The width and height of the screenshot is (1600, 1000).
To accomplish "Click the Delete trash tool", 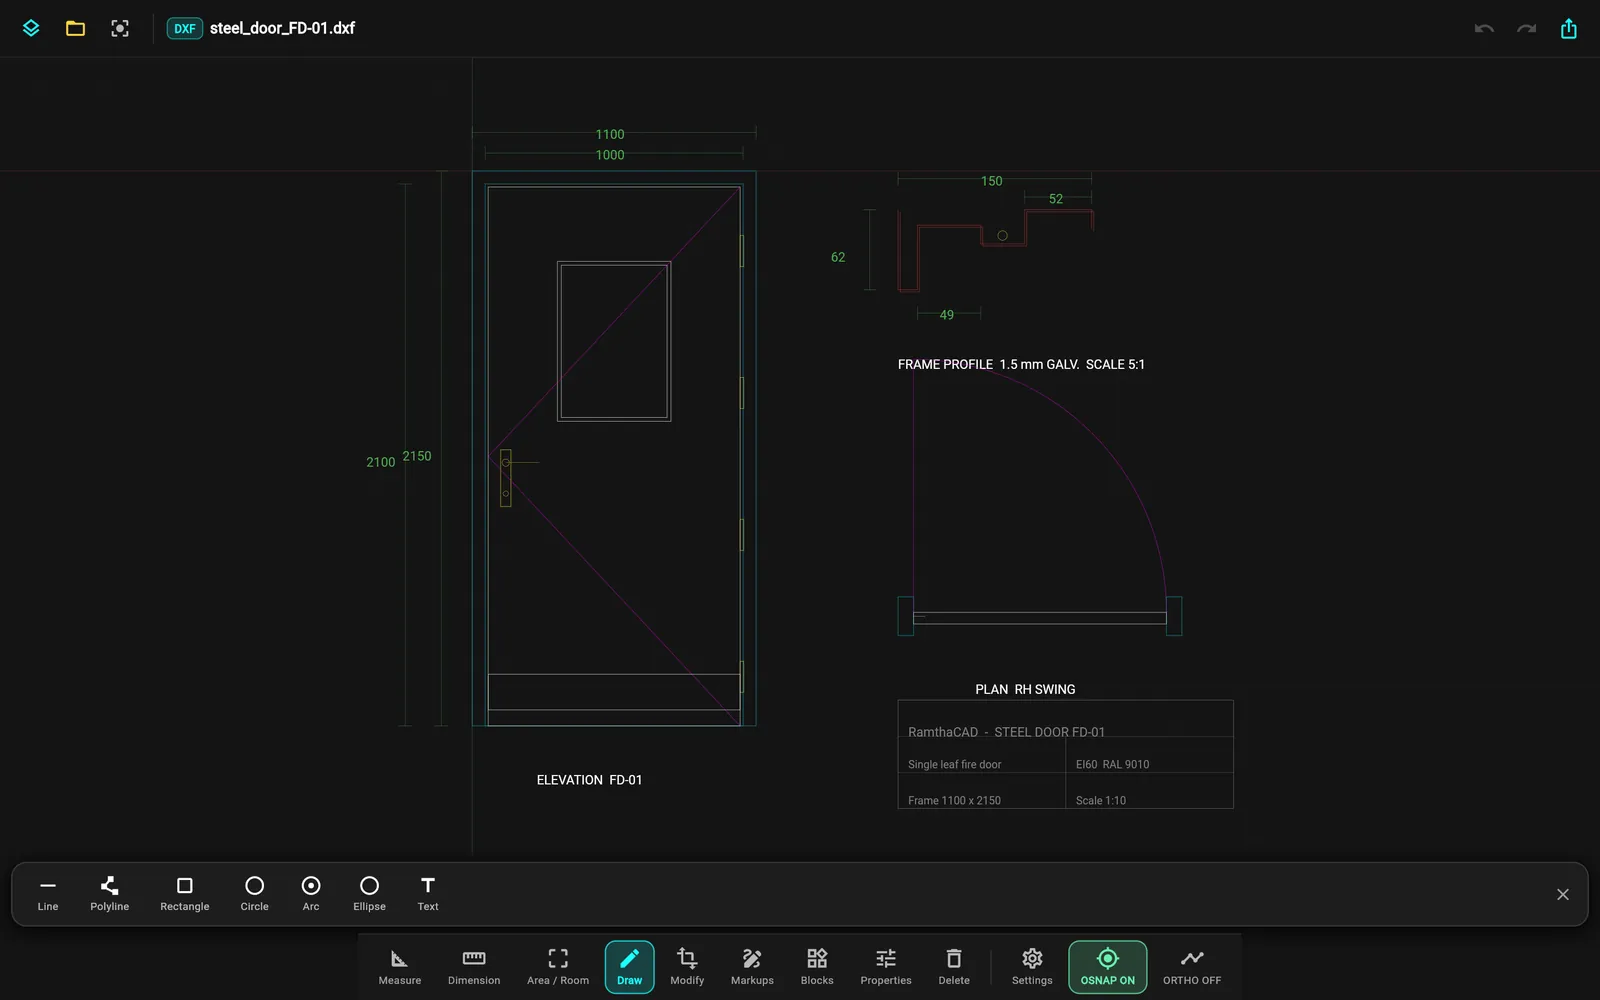I will 954,967.
